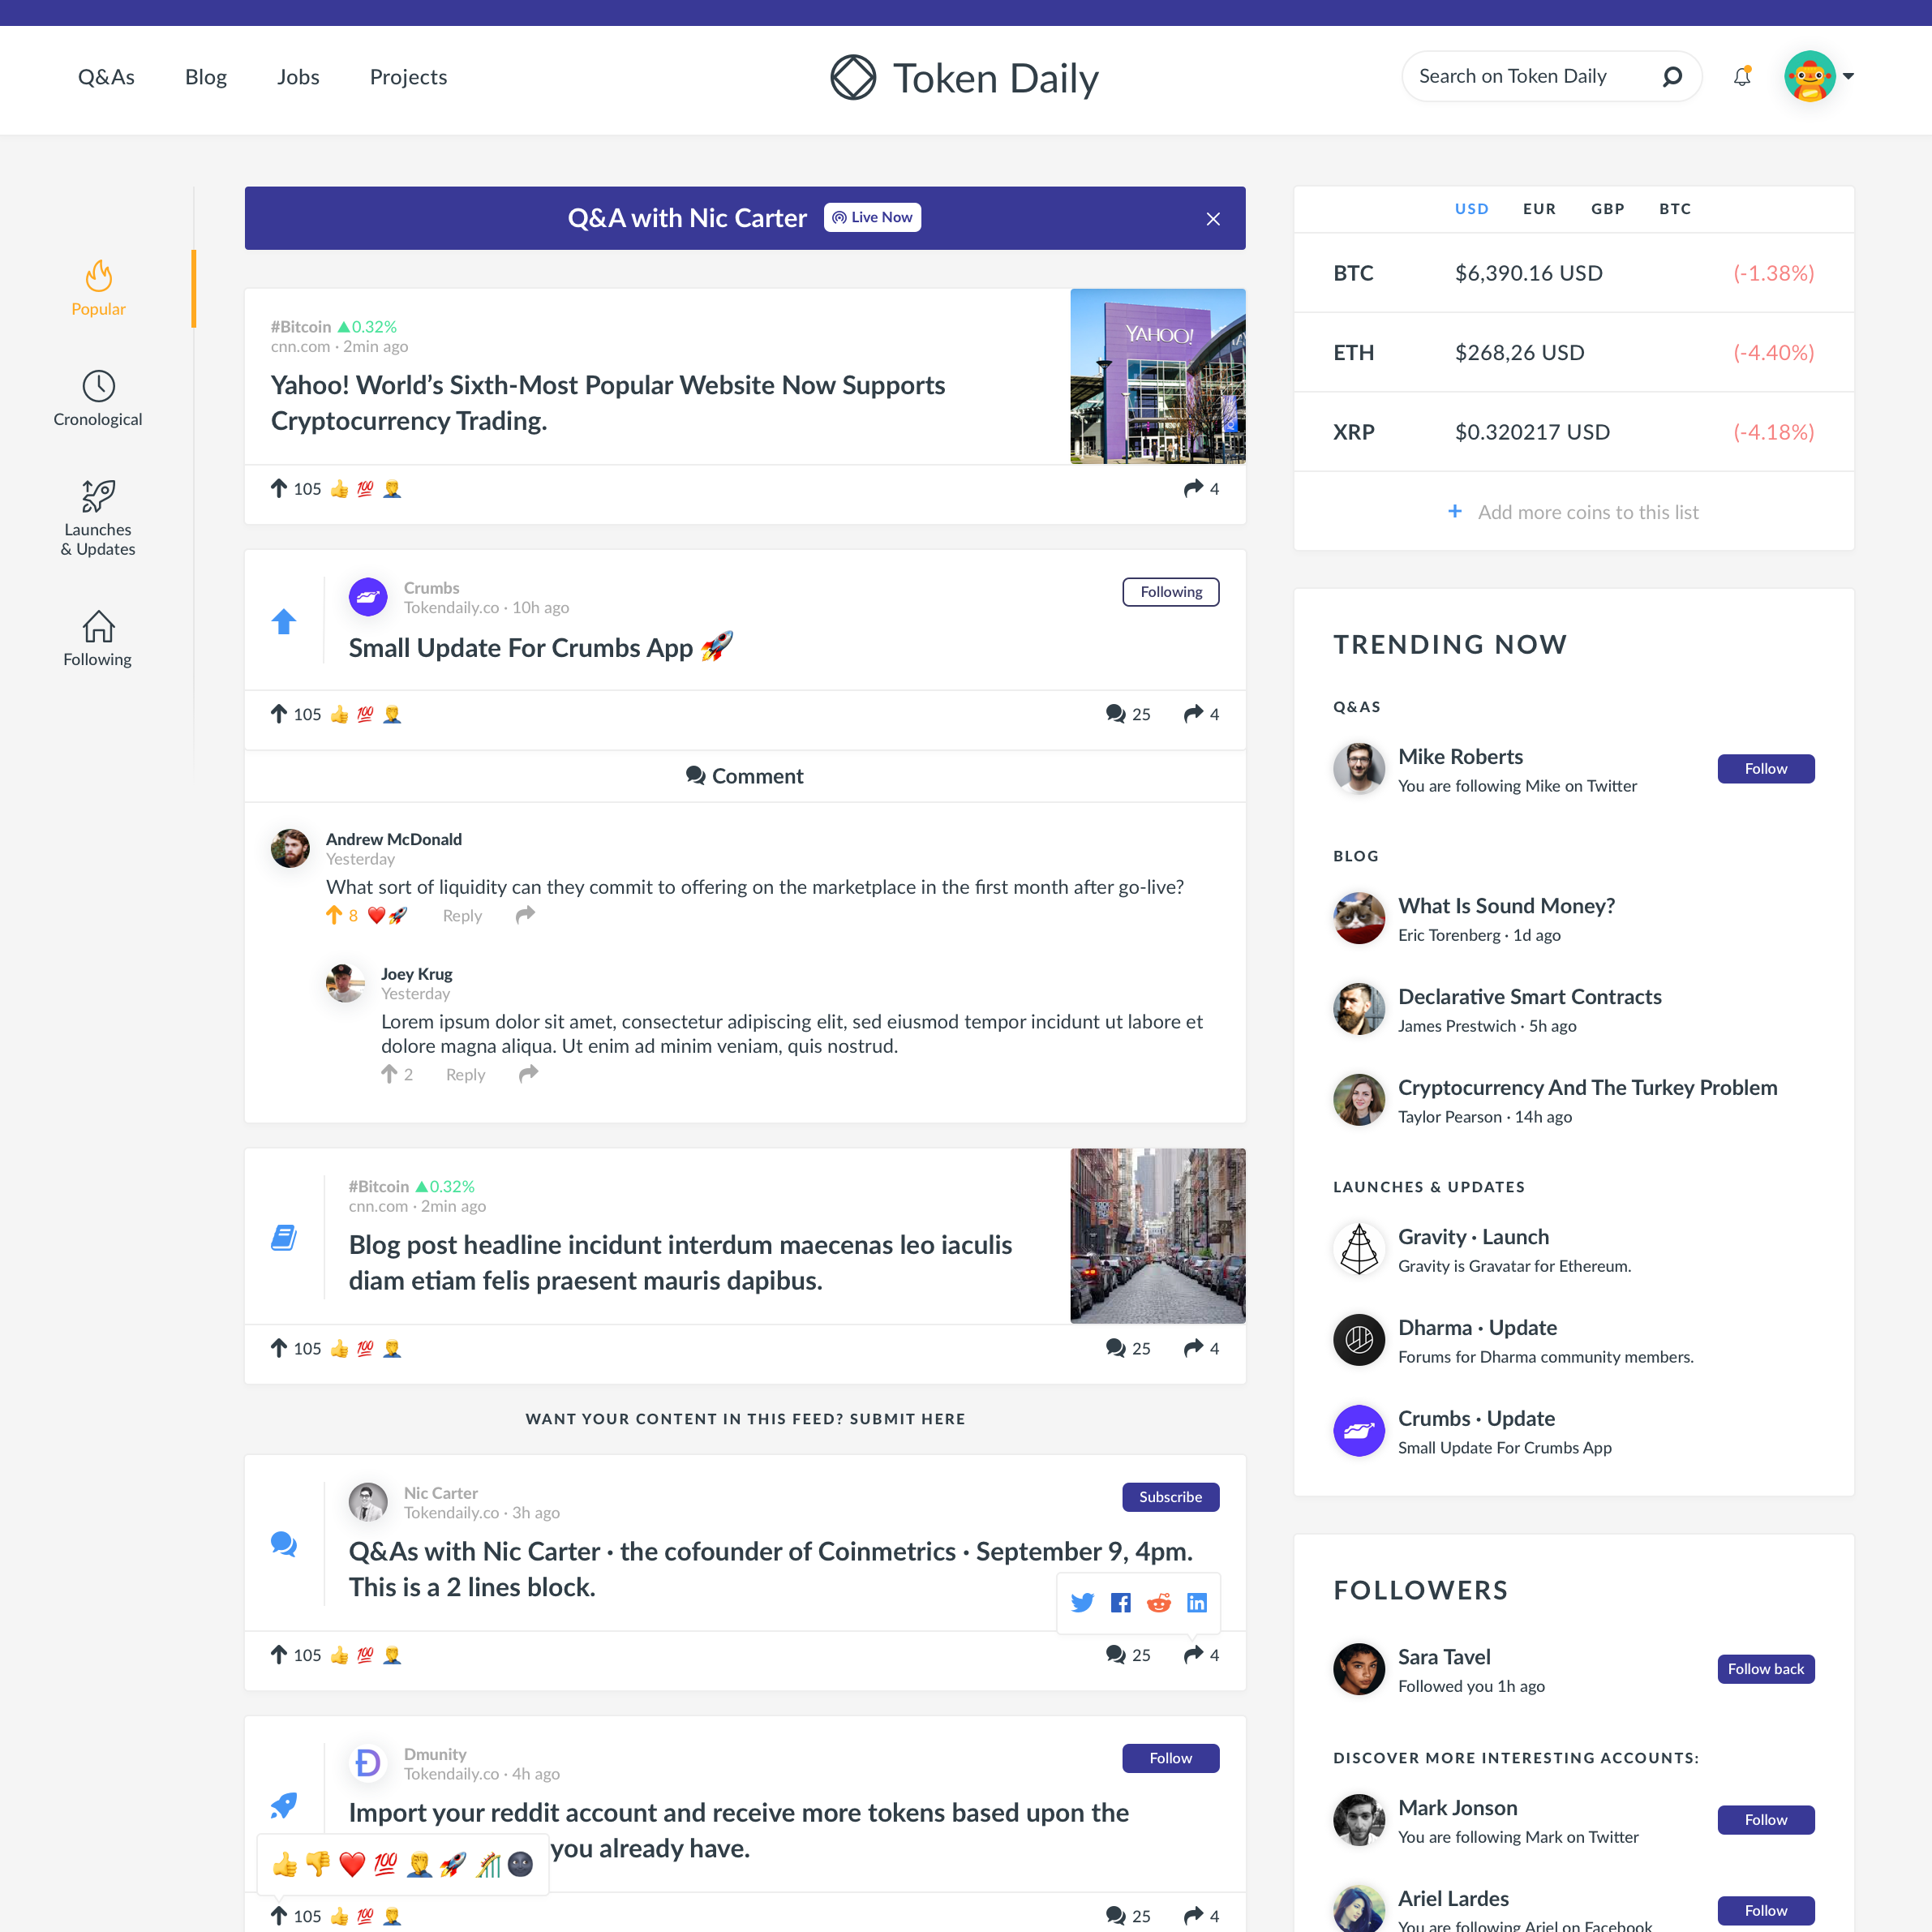Expand the Comment section header
Image resolution: width=1932 pixels, height=1932 pixels.
[745, 776]
